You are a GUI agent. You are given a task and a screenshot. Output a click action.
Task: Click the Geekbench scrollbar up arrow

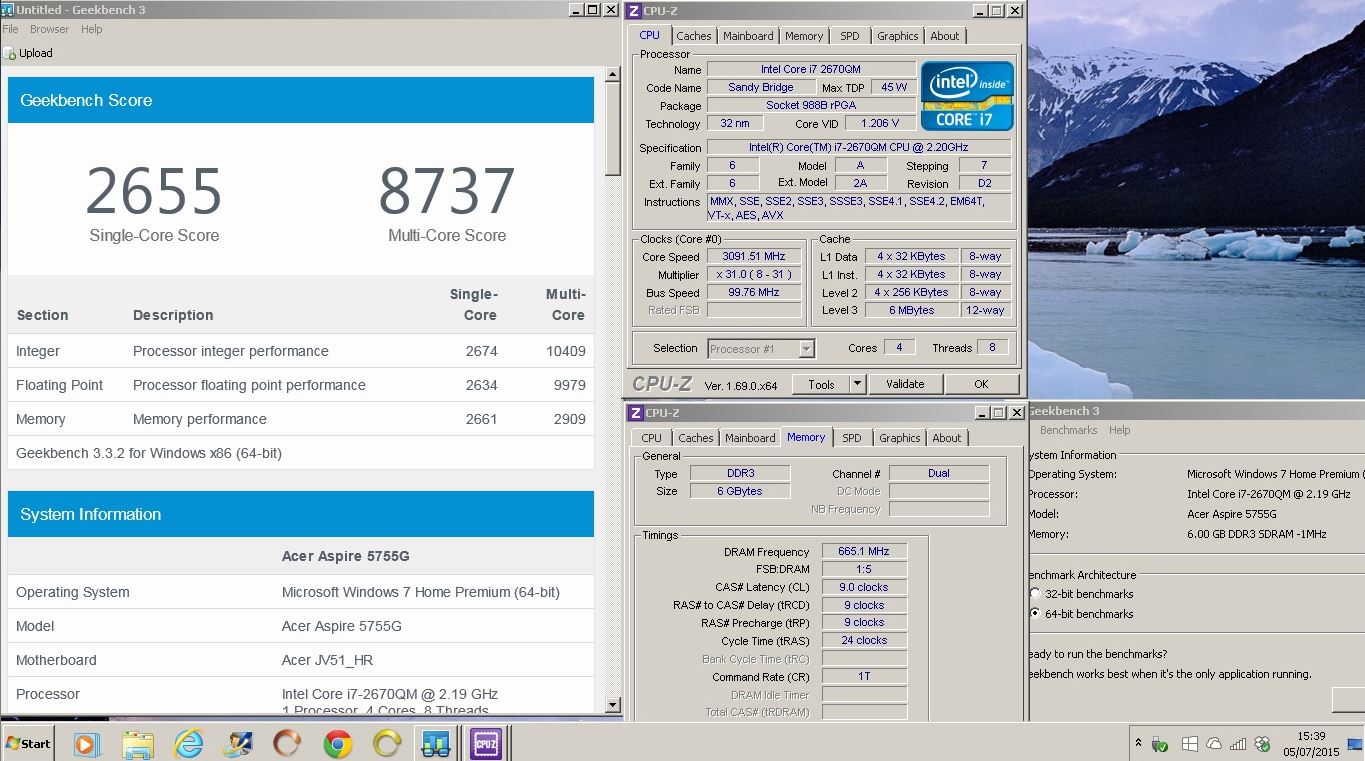tap(612, 72)
